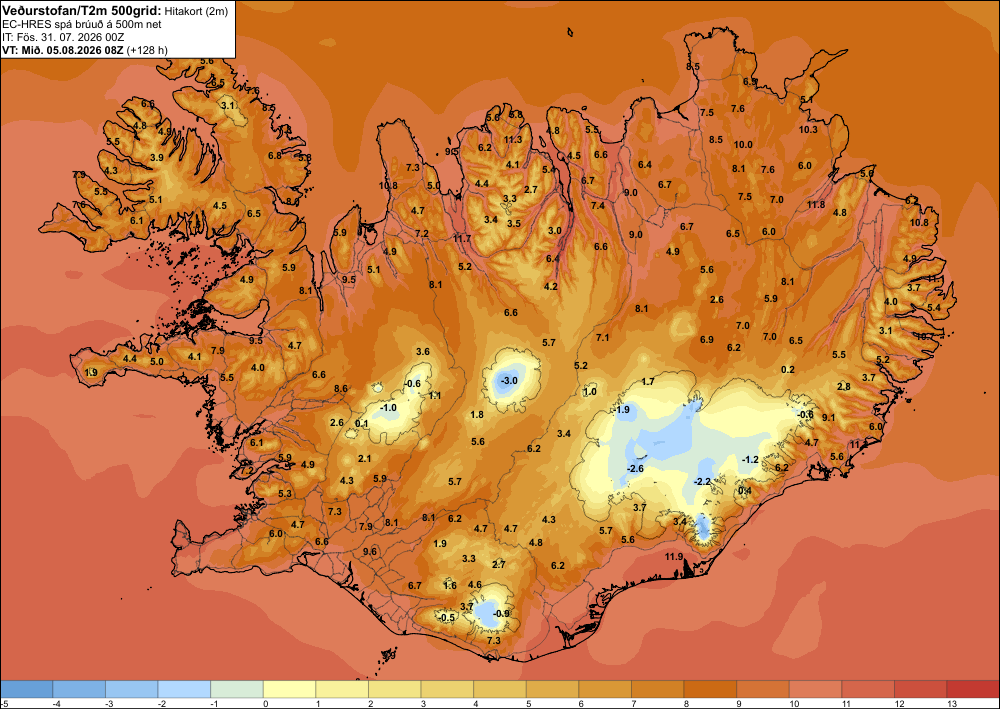The width and height of the screenshot is (1000, 709).
Task: Click the 3.5 temperature value
Action: click(514, 224)
